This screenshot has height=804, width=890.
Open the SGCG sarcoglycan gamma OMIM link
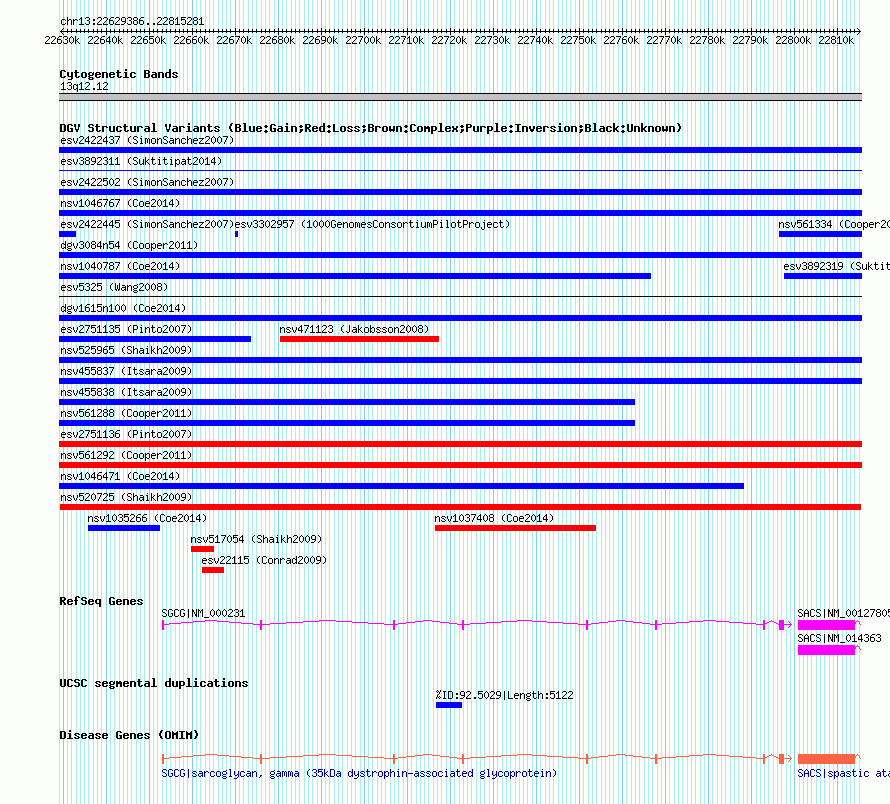359,773
